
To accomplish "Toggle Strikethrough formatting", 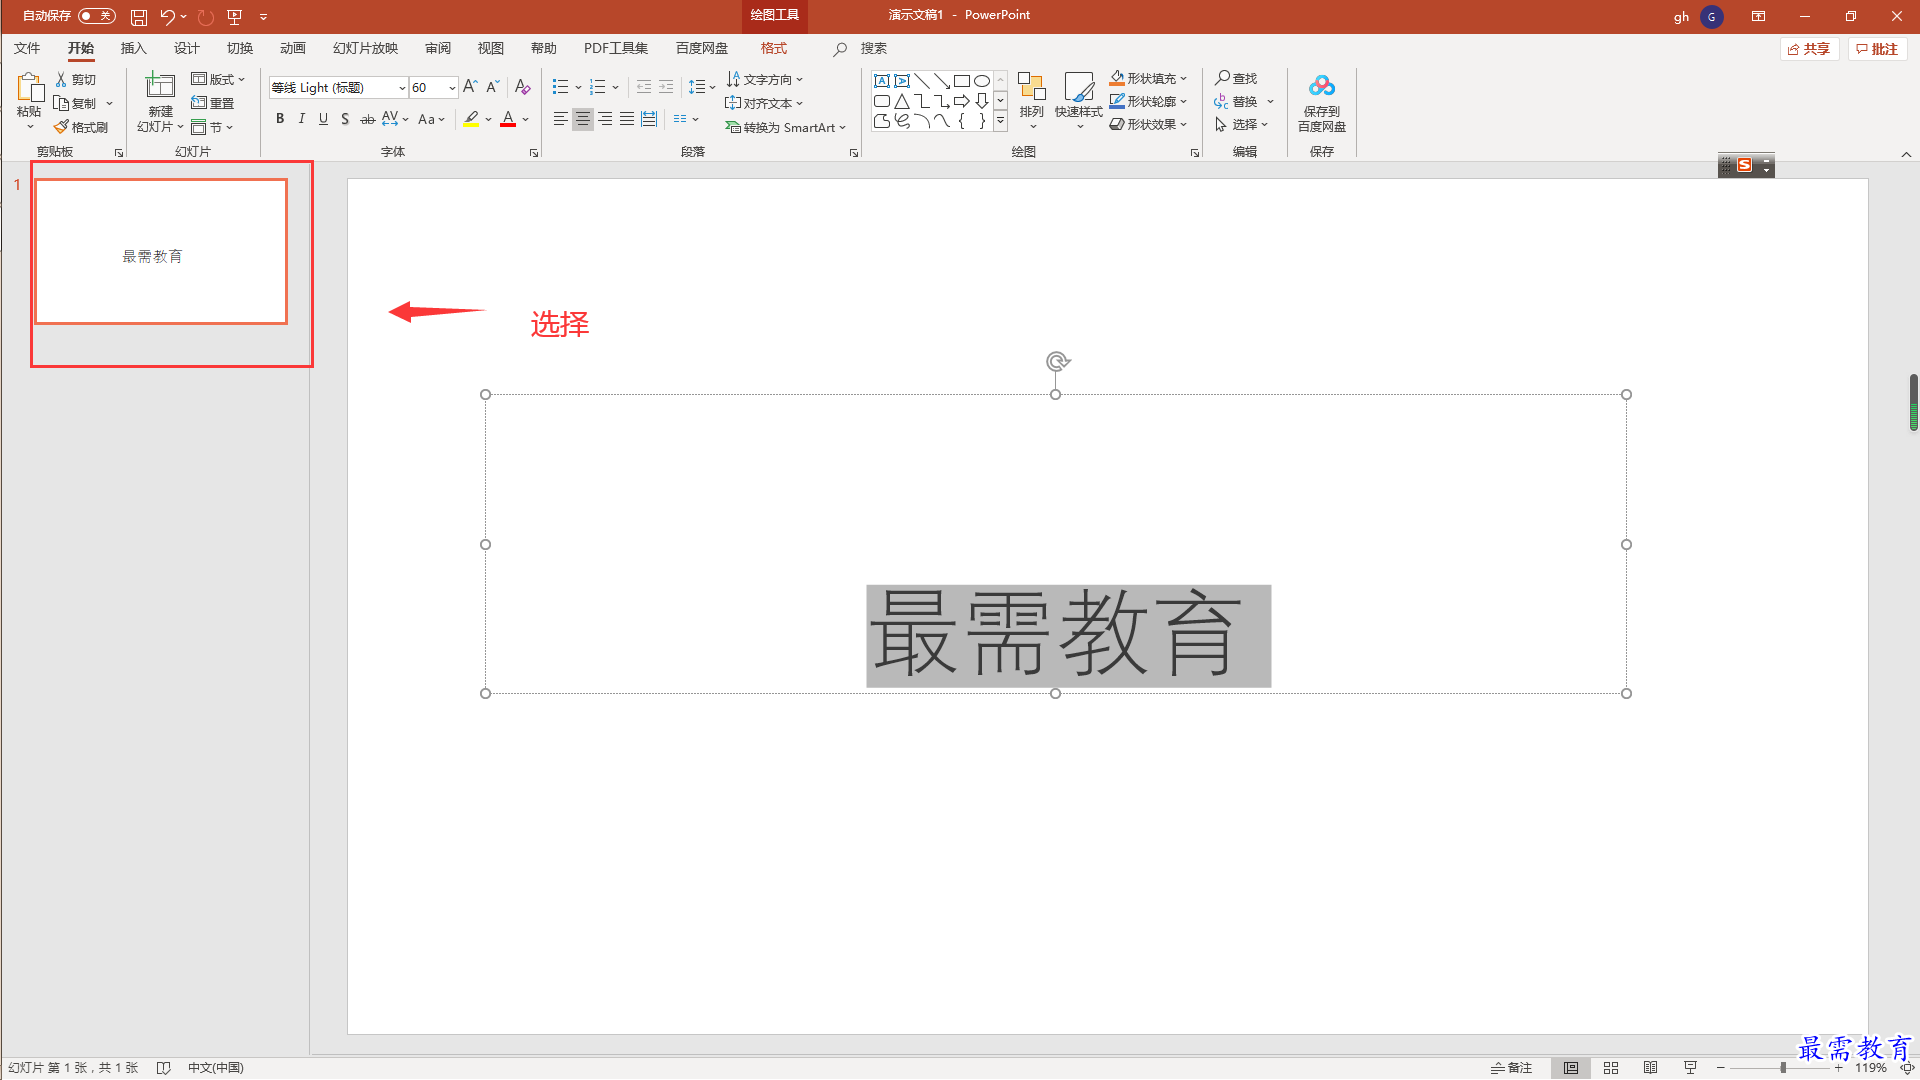I will tap(367, 119).
